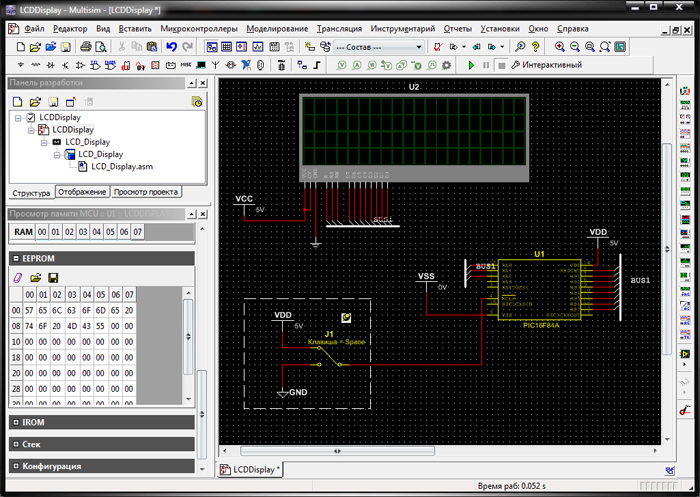Select EEPROM cell value 57
The width and height of the screenshot is (700, 497).
point(29,310)
